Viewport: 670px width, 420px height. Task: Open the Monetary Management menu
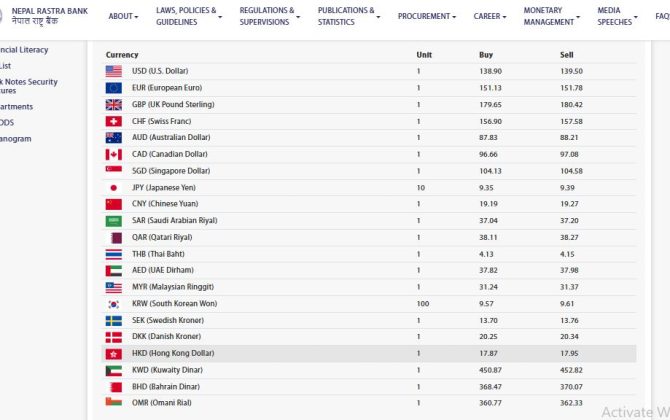click(x=551, y=16)
